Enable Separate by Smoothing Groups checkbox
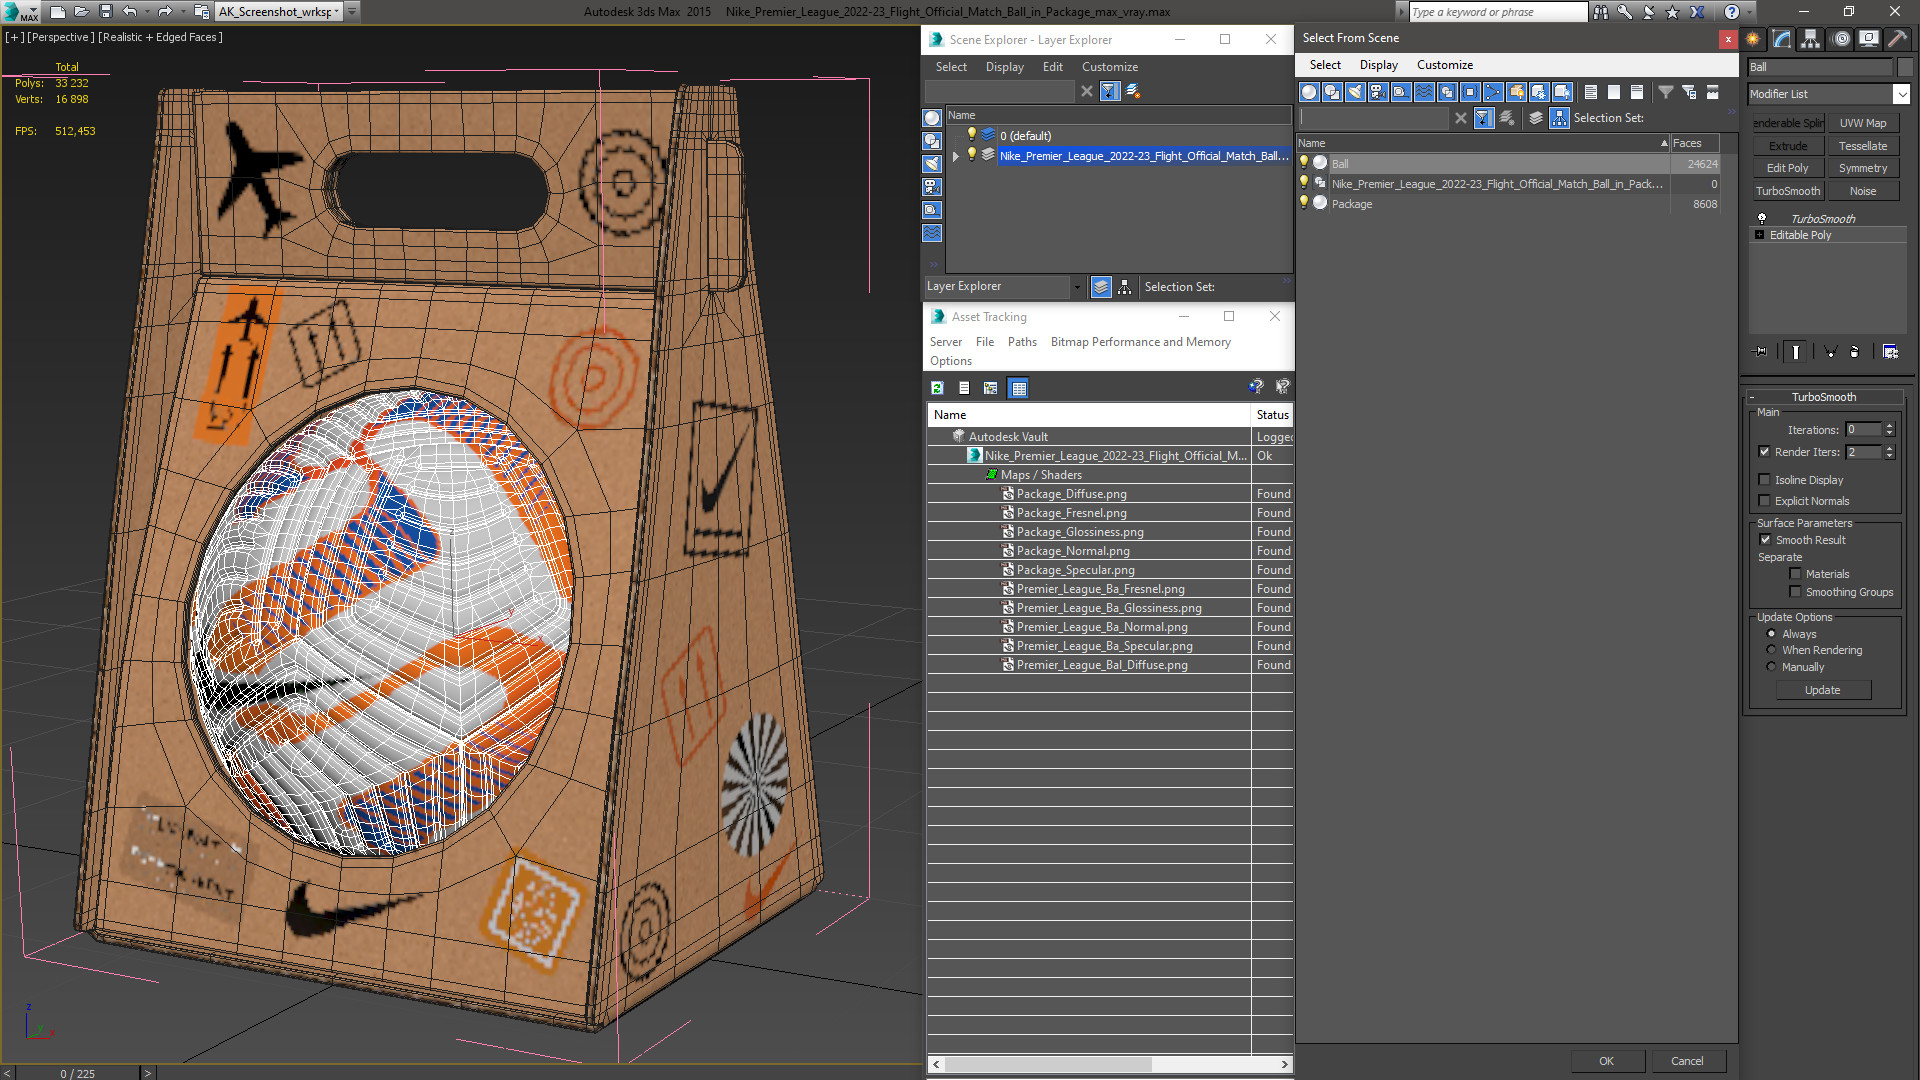Screen dimensions: 1920x1080 click(x=1795, y=592)
